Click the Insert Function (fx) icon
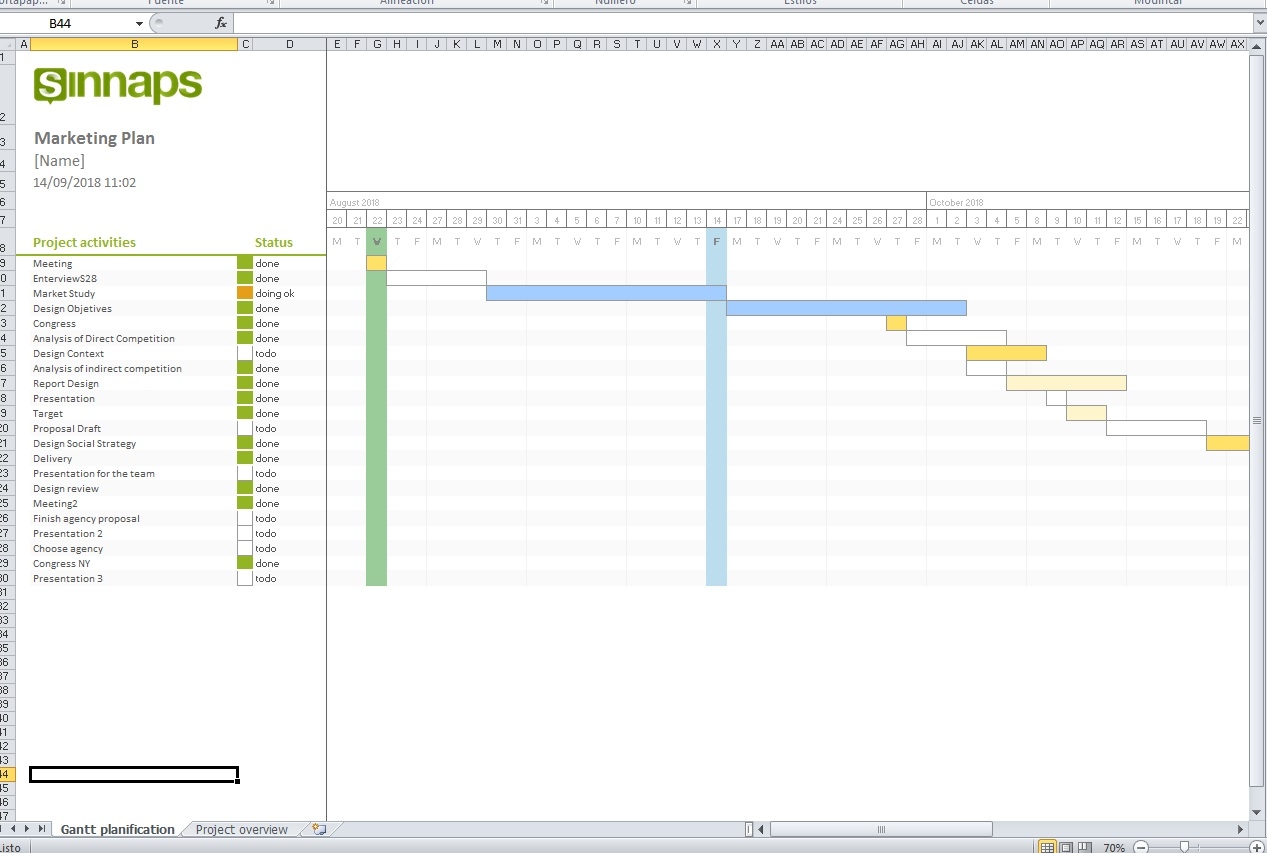This screenshot has width=1267, height=853. [x=221, y=22]
